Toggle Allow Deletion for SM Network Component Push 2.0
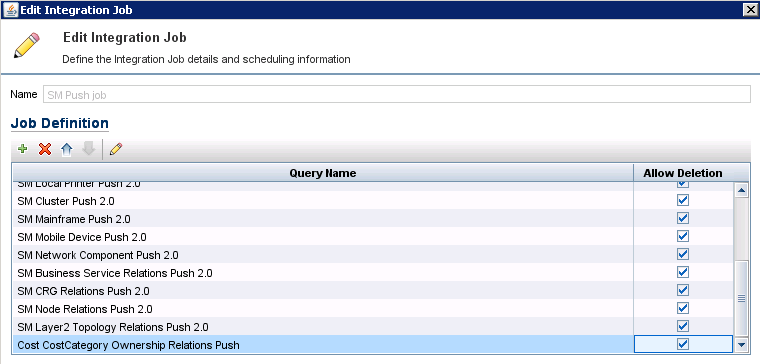The image size is (760, 364). point(683,254)
